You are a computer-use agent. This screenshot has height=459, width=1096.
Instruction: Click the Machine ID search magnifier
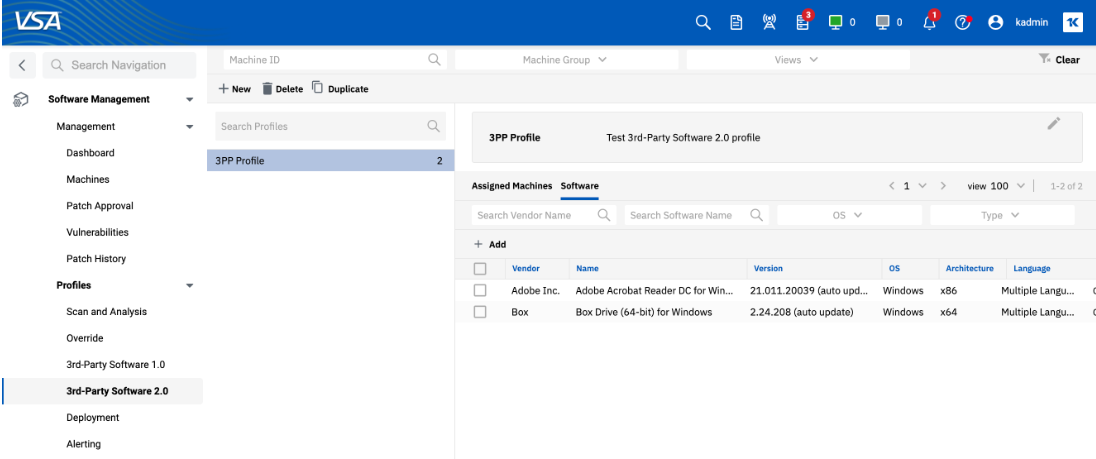tap(434, 60)
